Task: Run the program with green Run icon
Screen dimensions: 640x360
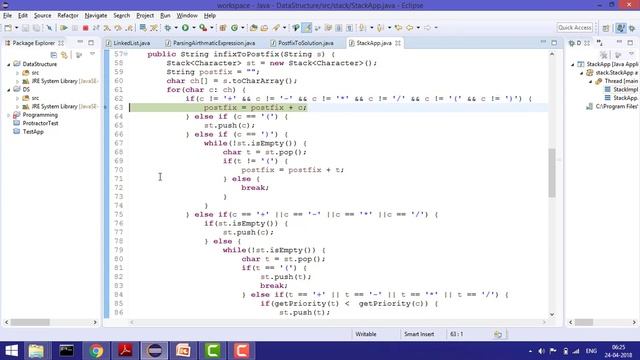Action: pos(185,28)
